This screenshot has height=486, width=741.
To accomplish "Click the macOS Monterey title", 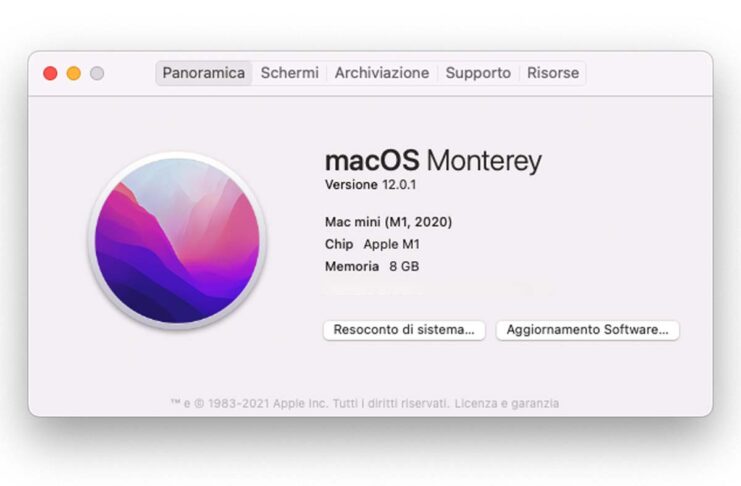I will pyautogui.click(x=433, y=160).
